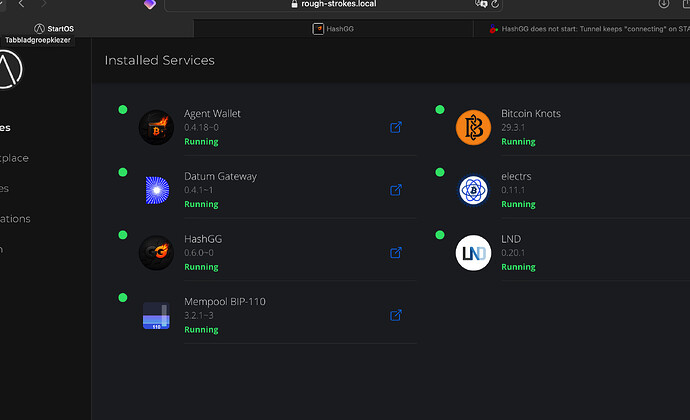Click the browser back arrow
Screen dimensions: 690x420
[x=21, y=4]
